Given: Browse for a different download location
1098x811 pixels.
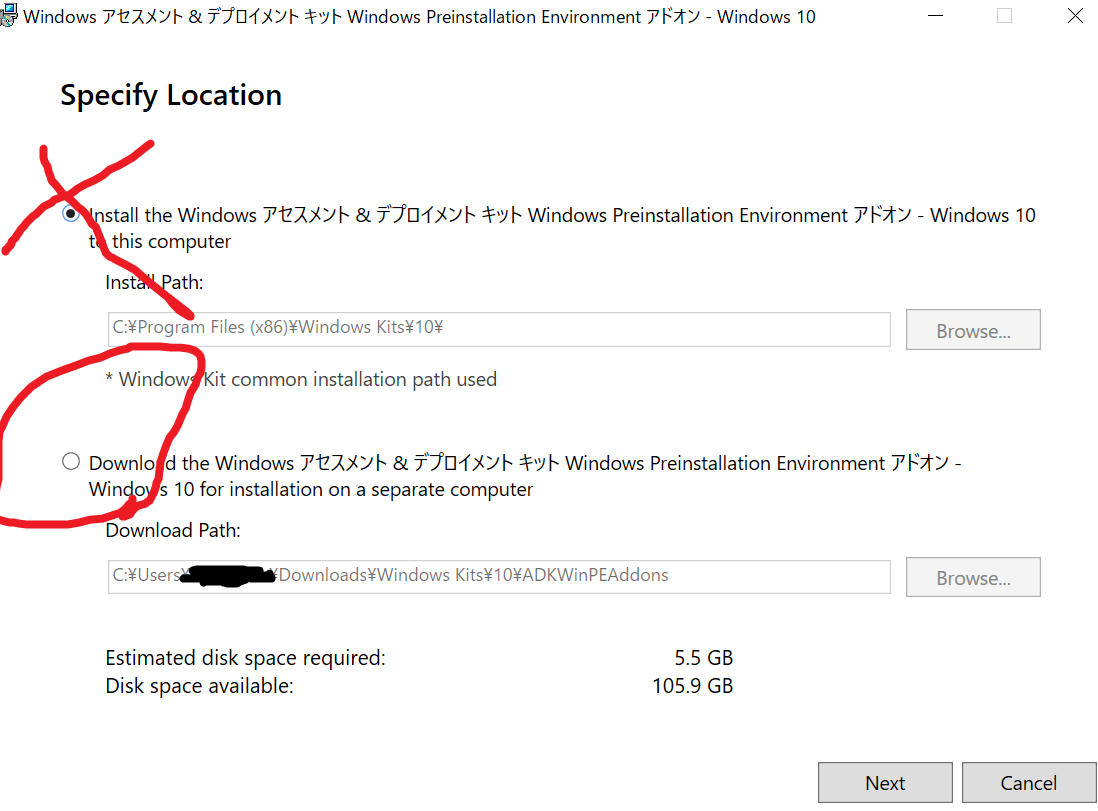Looking at the screenshot, I should [x=973, y=577].
